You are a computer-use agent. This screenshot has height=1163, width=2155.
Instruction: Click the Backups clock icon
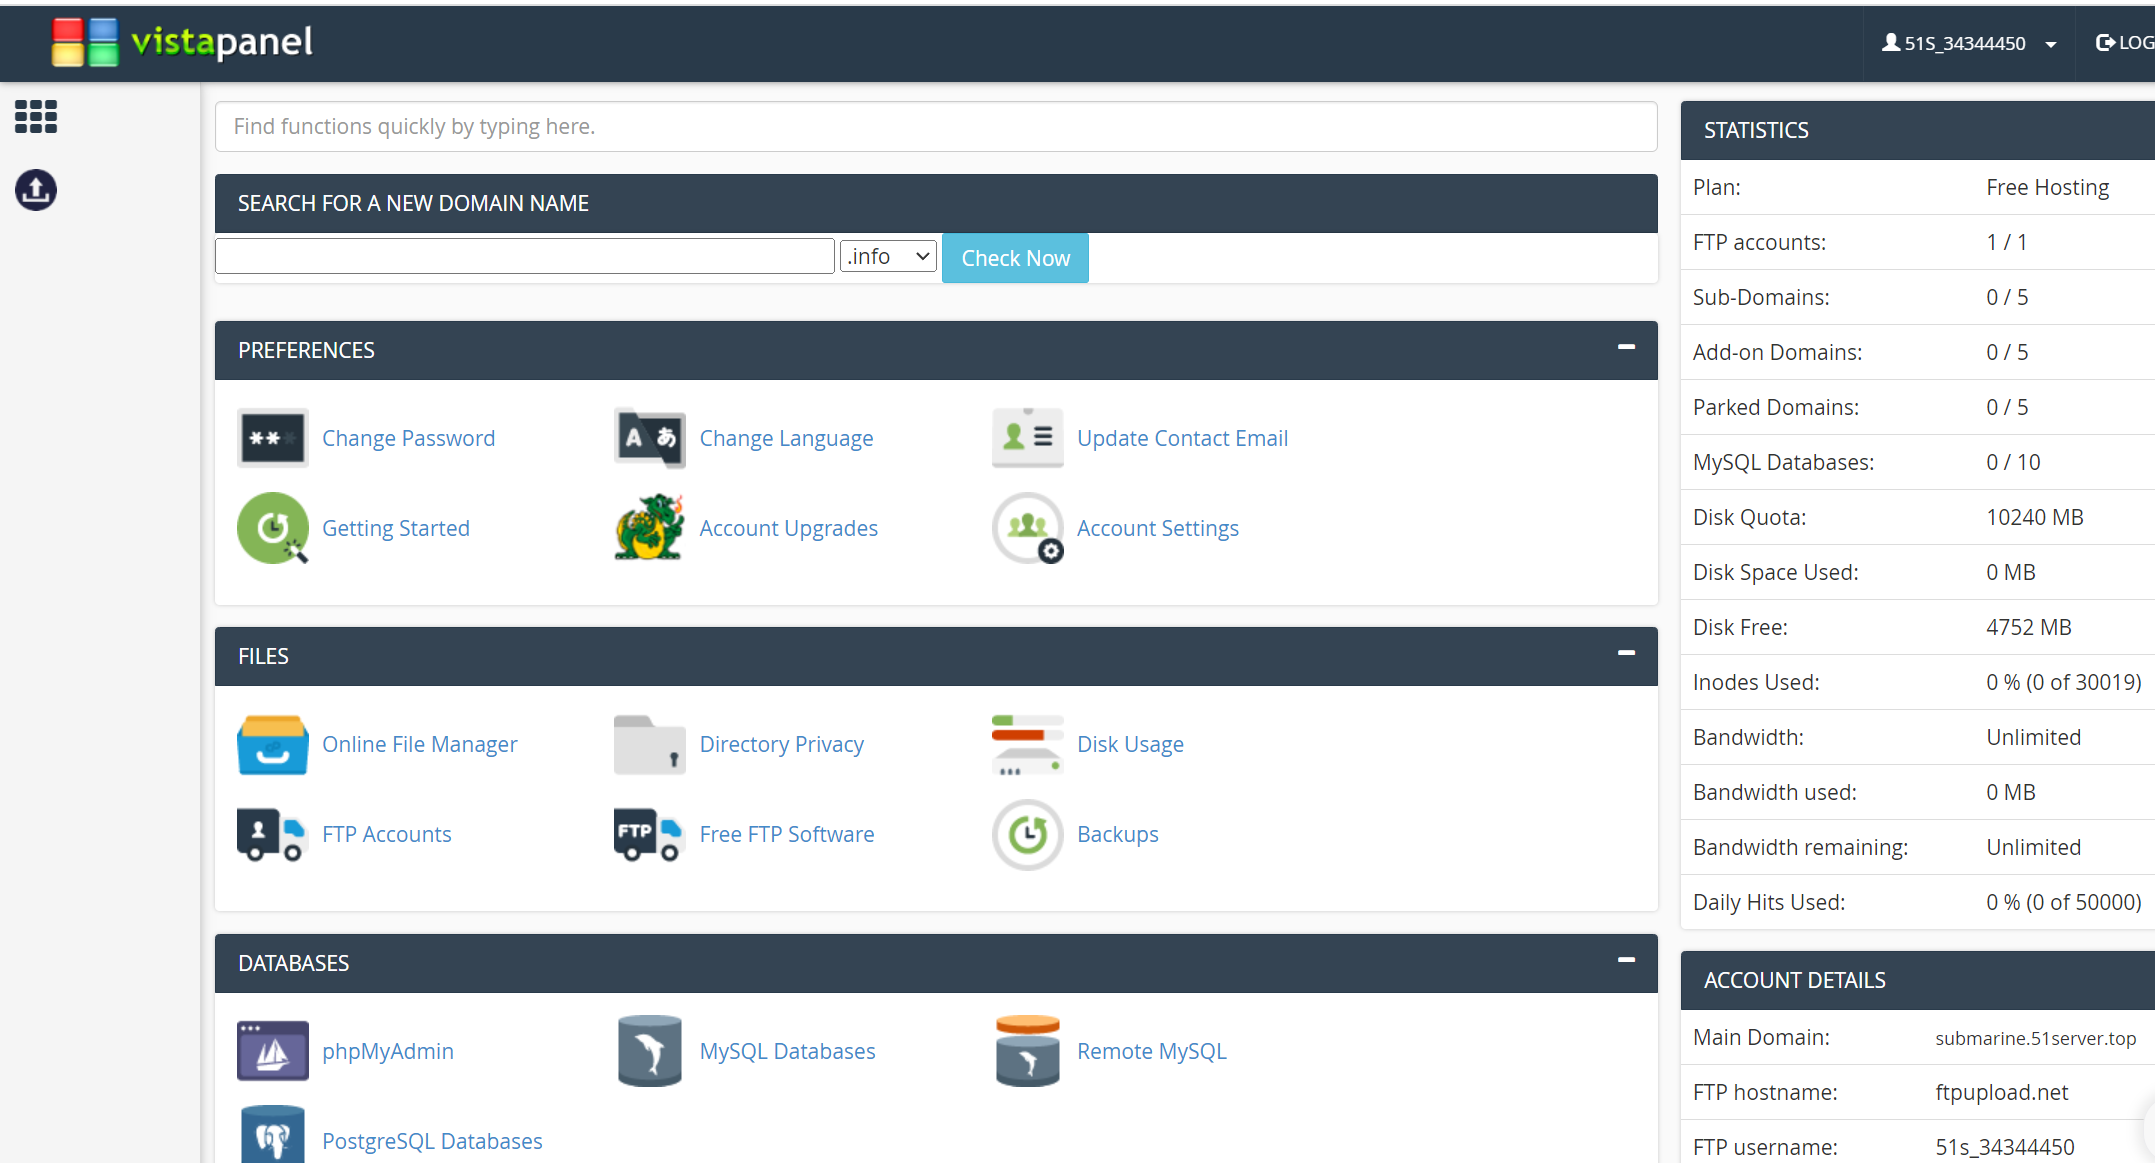click(1027, 834)
